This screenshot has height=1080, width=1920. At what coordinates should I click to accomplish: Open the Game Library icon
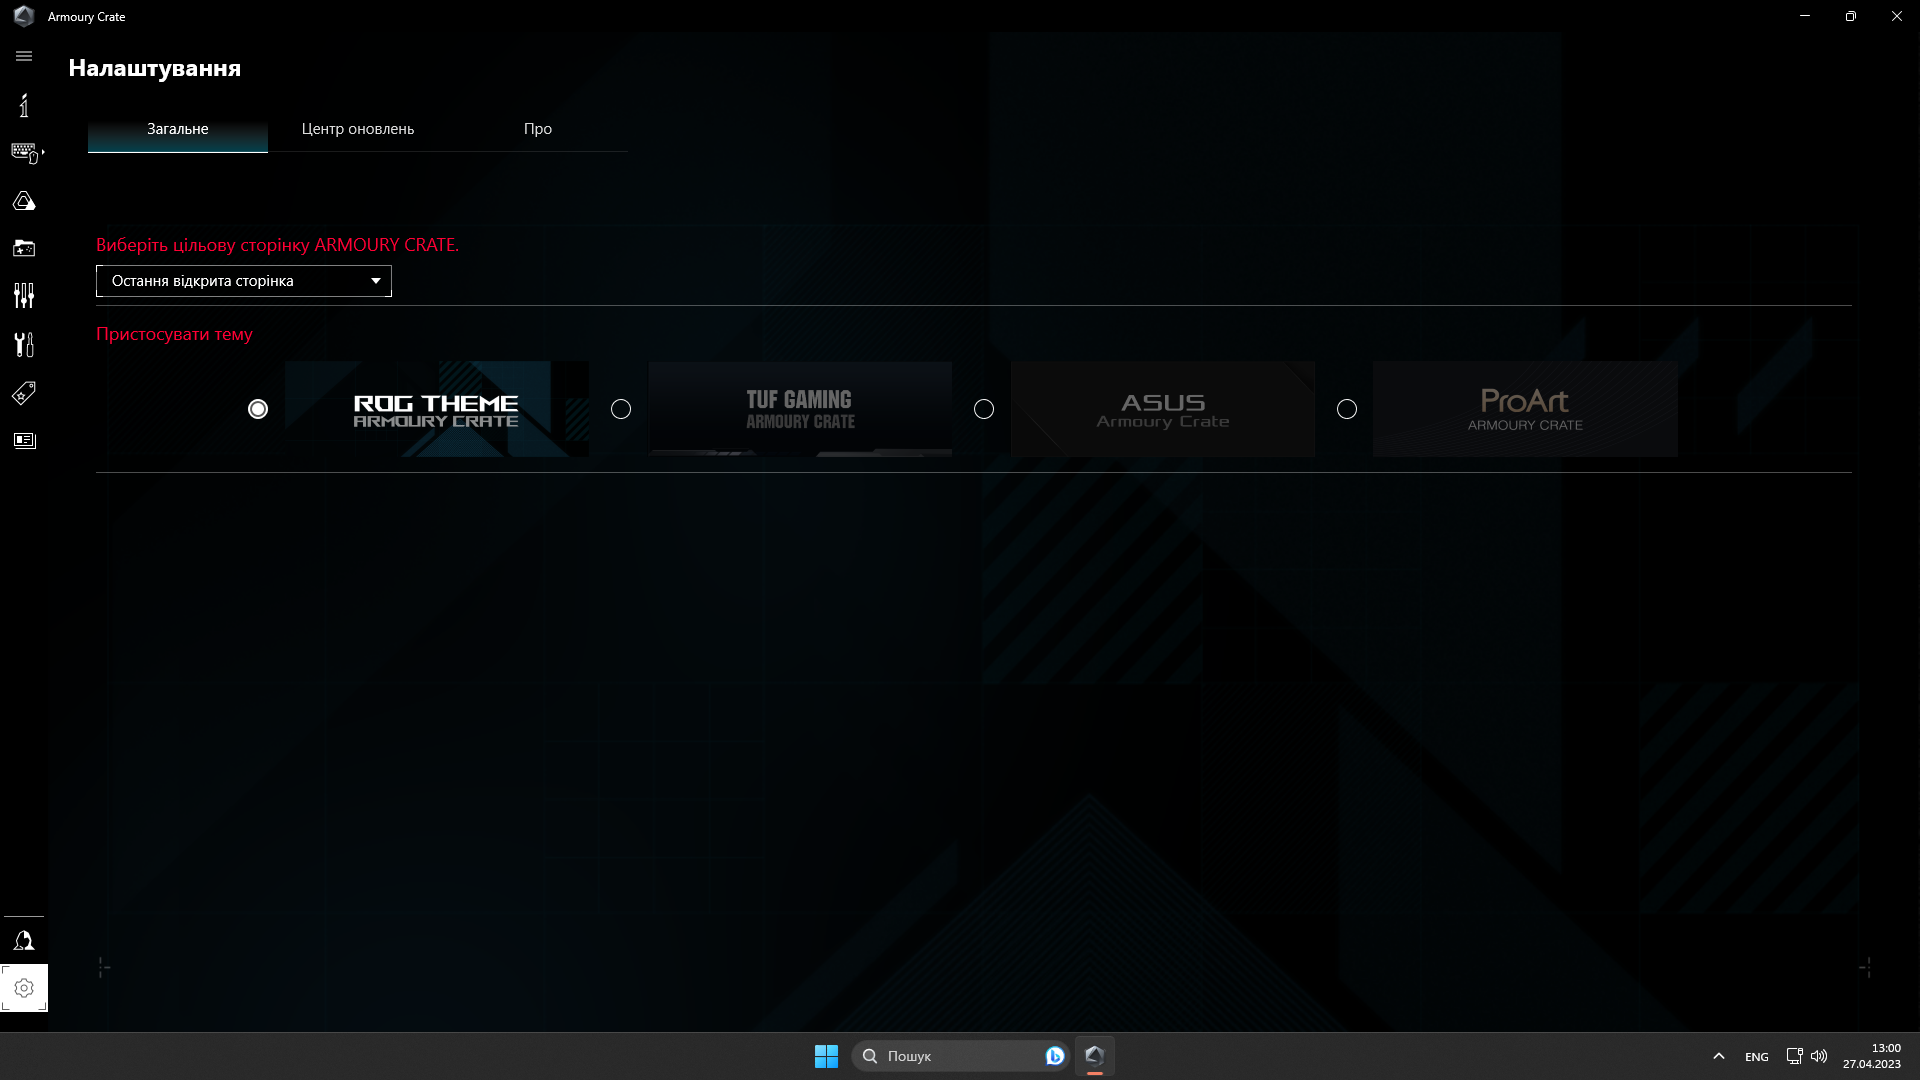tap(24, 248)
